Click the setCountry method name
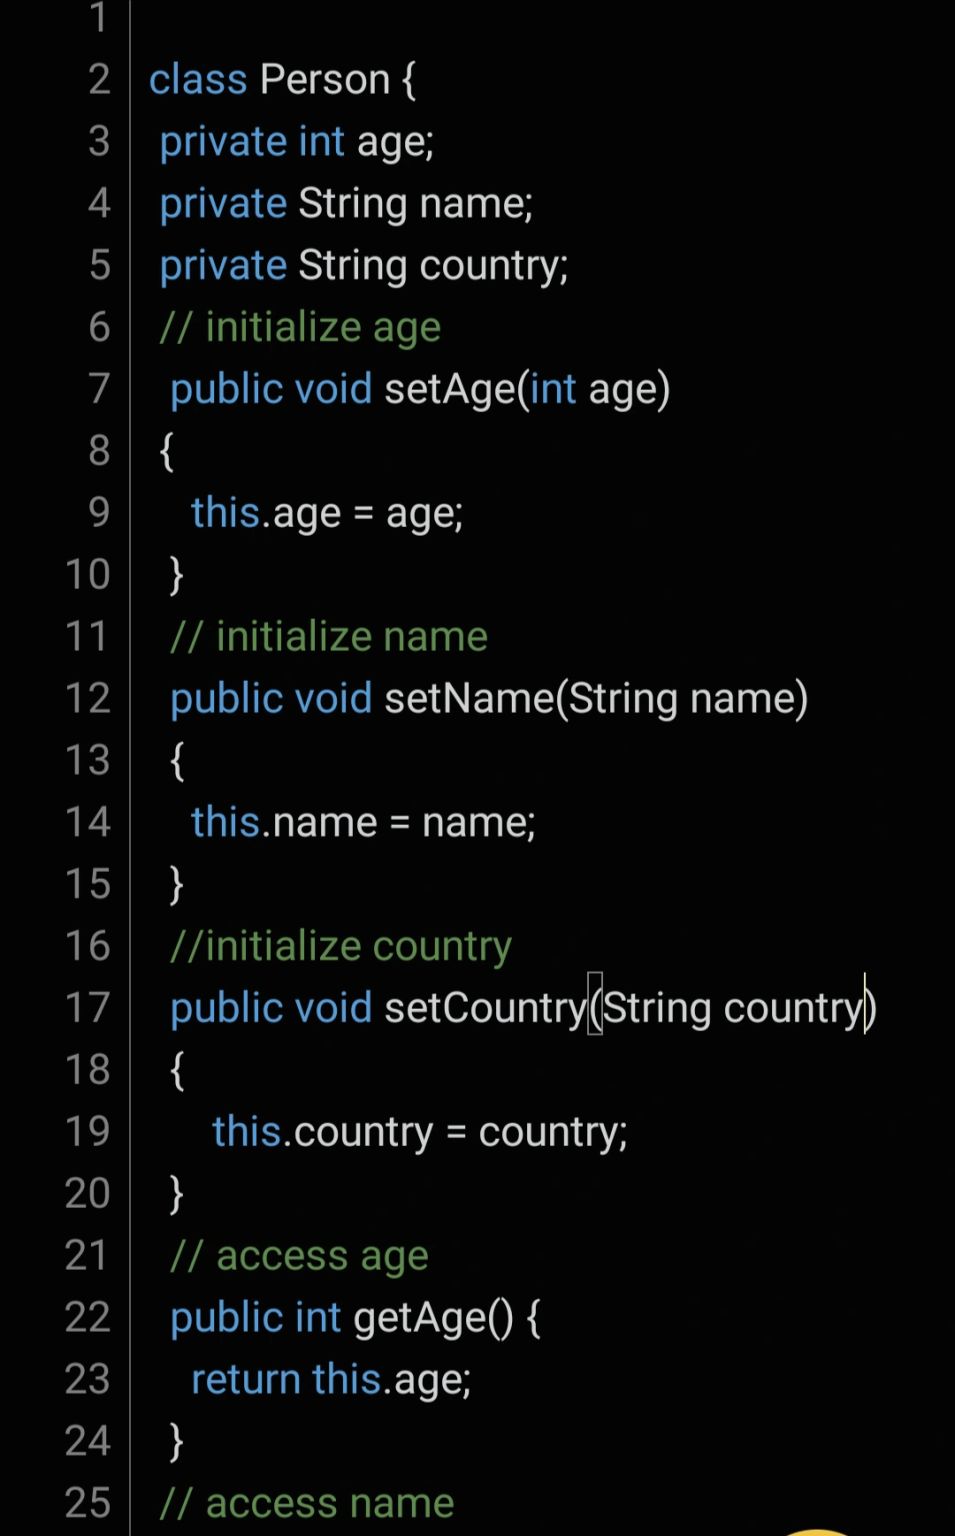 click(x=485, y=1008)
